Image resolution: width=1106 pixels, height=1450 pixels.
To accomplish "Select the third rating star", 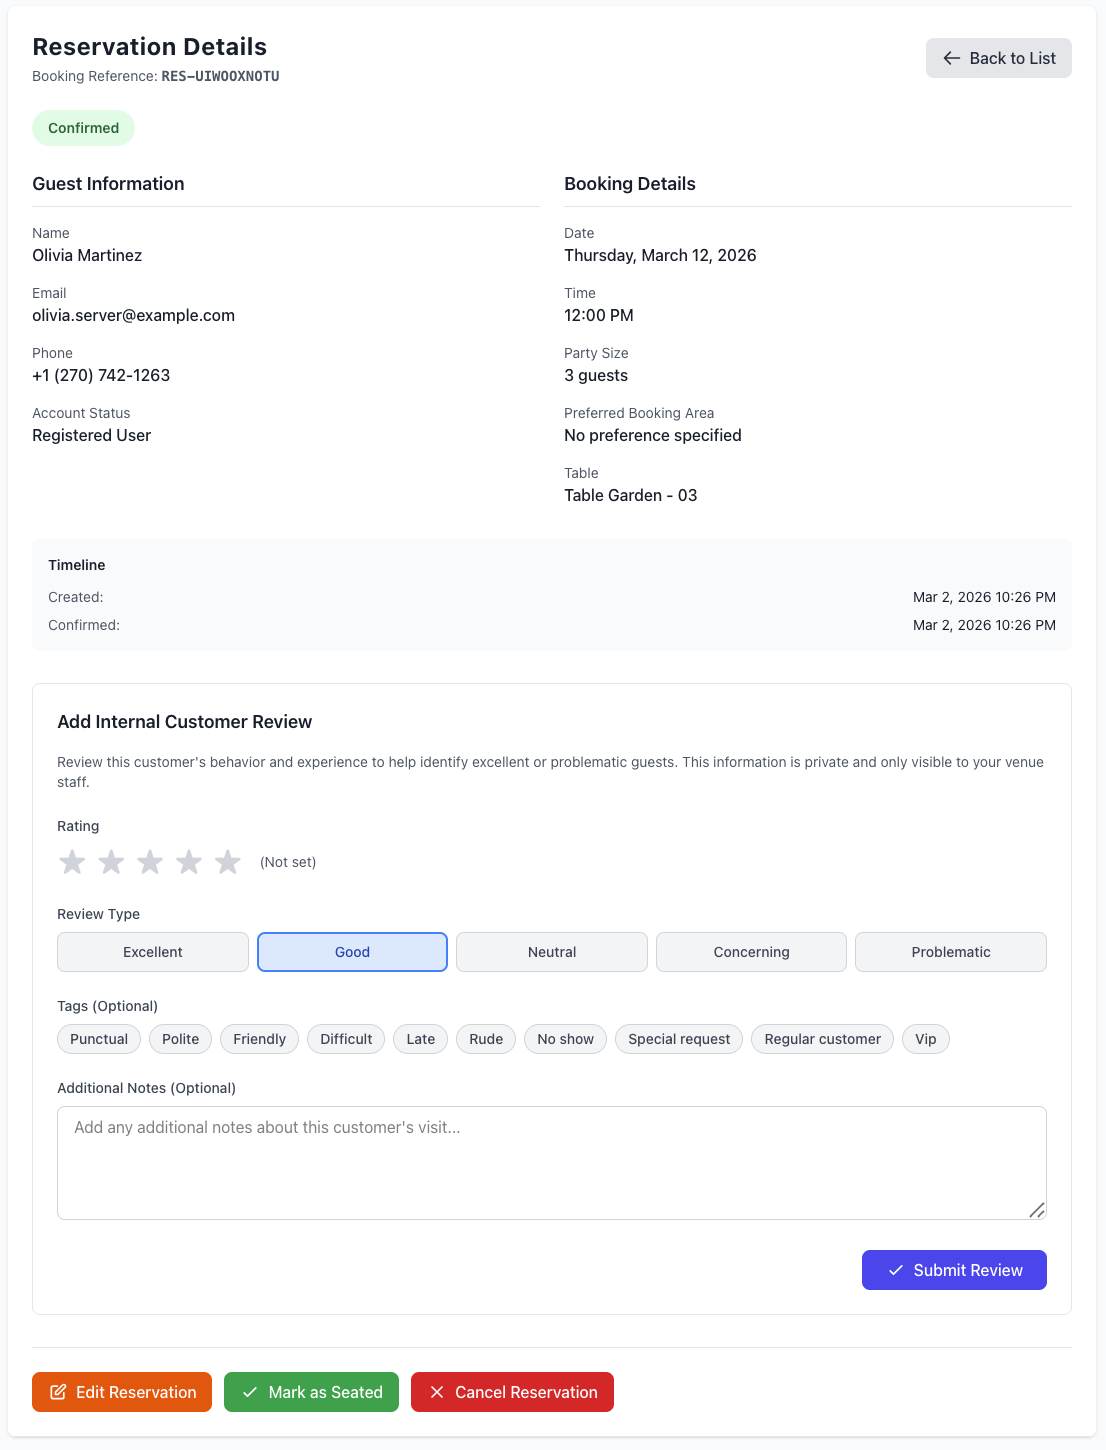I will coord(150,861).
